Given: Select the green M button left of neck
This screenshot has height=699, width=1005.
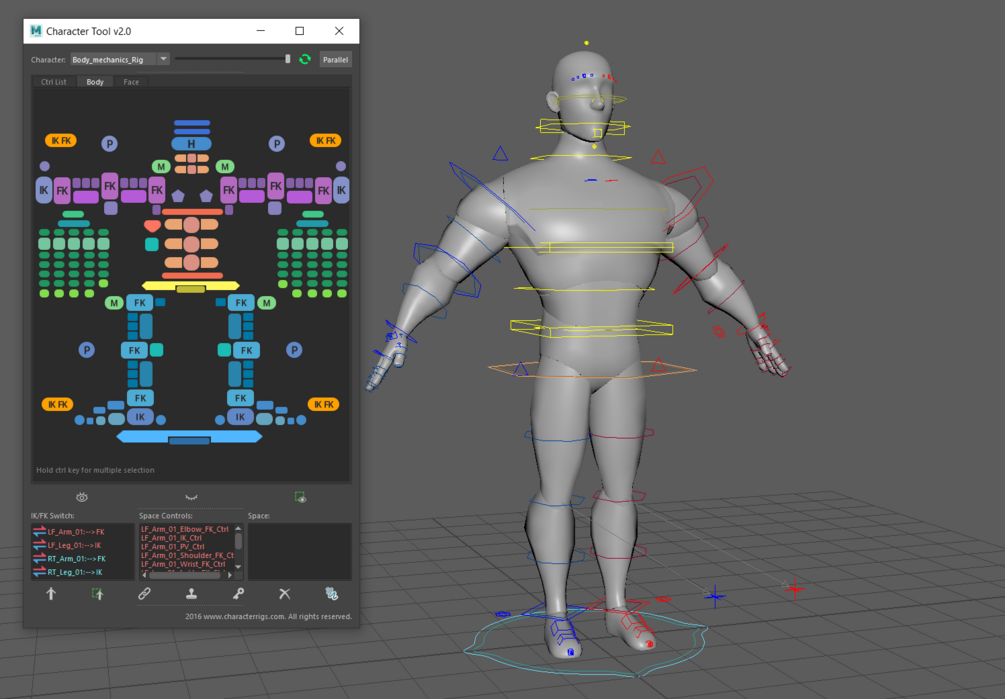Looking at the screenshot, I should [161, 167].
